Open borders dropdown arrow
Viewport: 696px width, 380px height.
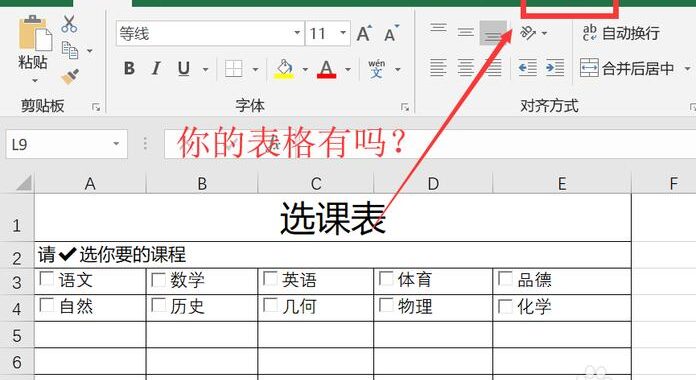click(x=255, y=69)
